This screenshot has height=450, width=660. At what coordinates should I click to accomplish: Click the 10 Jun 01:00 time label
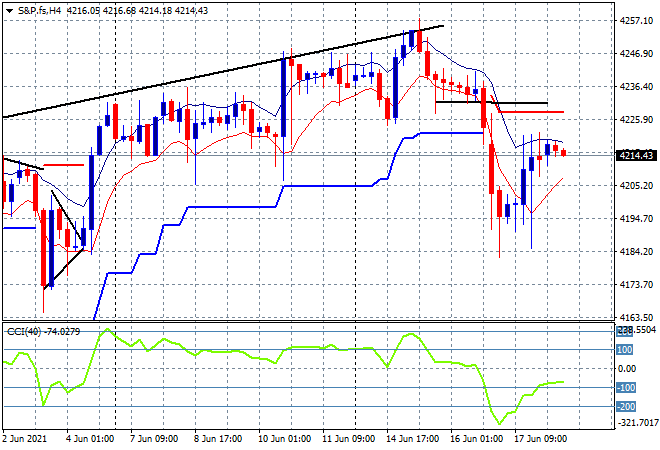[x=285, y=439]
